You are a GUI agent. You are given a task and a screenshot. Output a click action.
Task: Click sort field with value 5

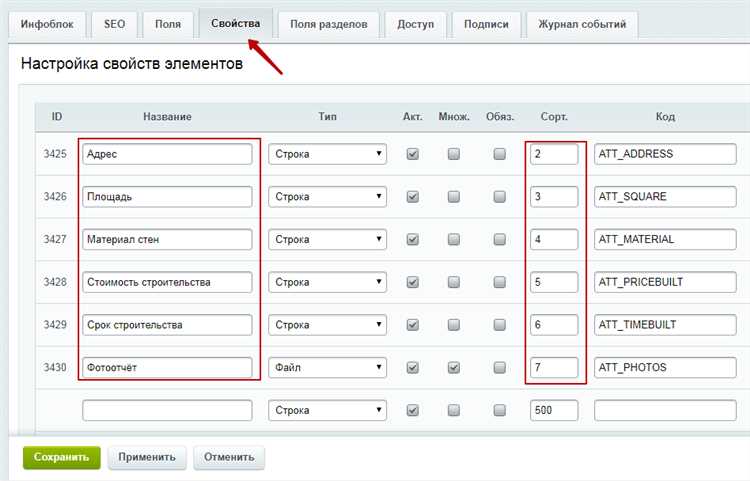(x=554, y=282)
